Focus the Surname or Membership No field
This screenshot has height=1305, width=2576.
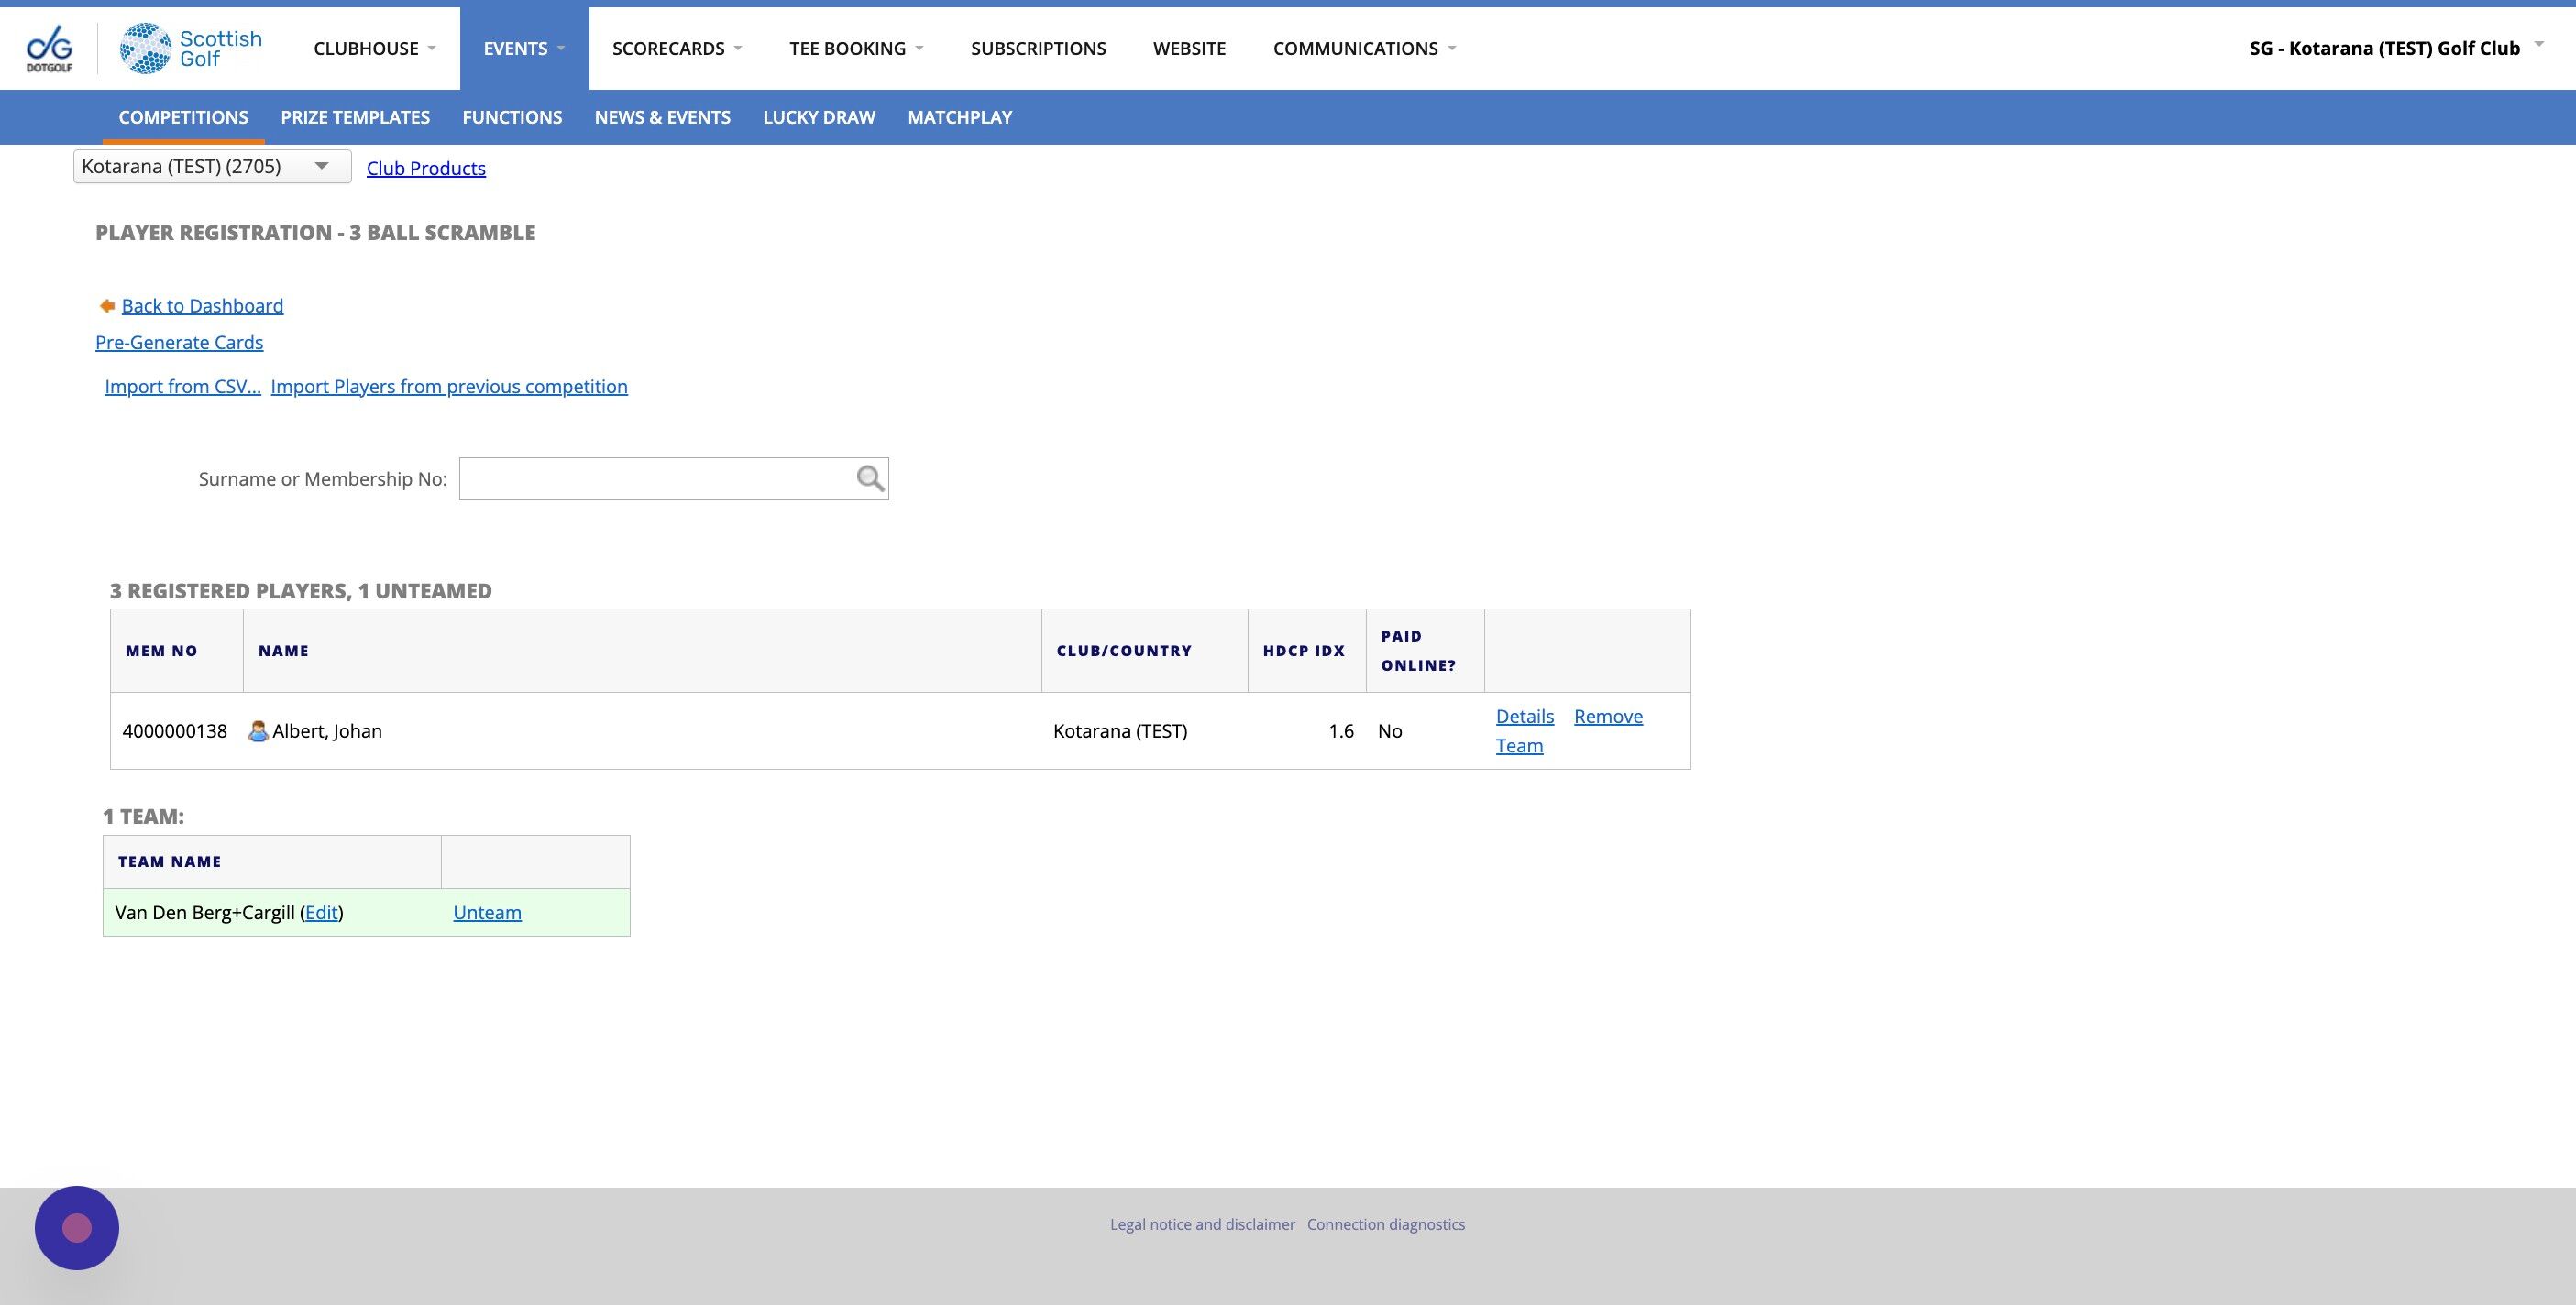pyautogui.click(x=655, y=479)
